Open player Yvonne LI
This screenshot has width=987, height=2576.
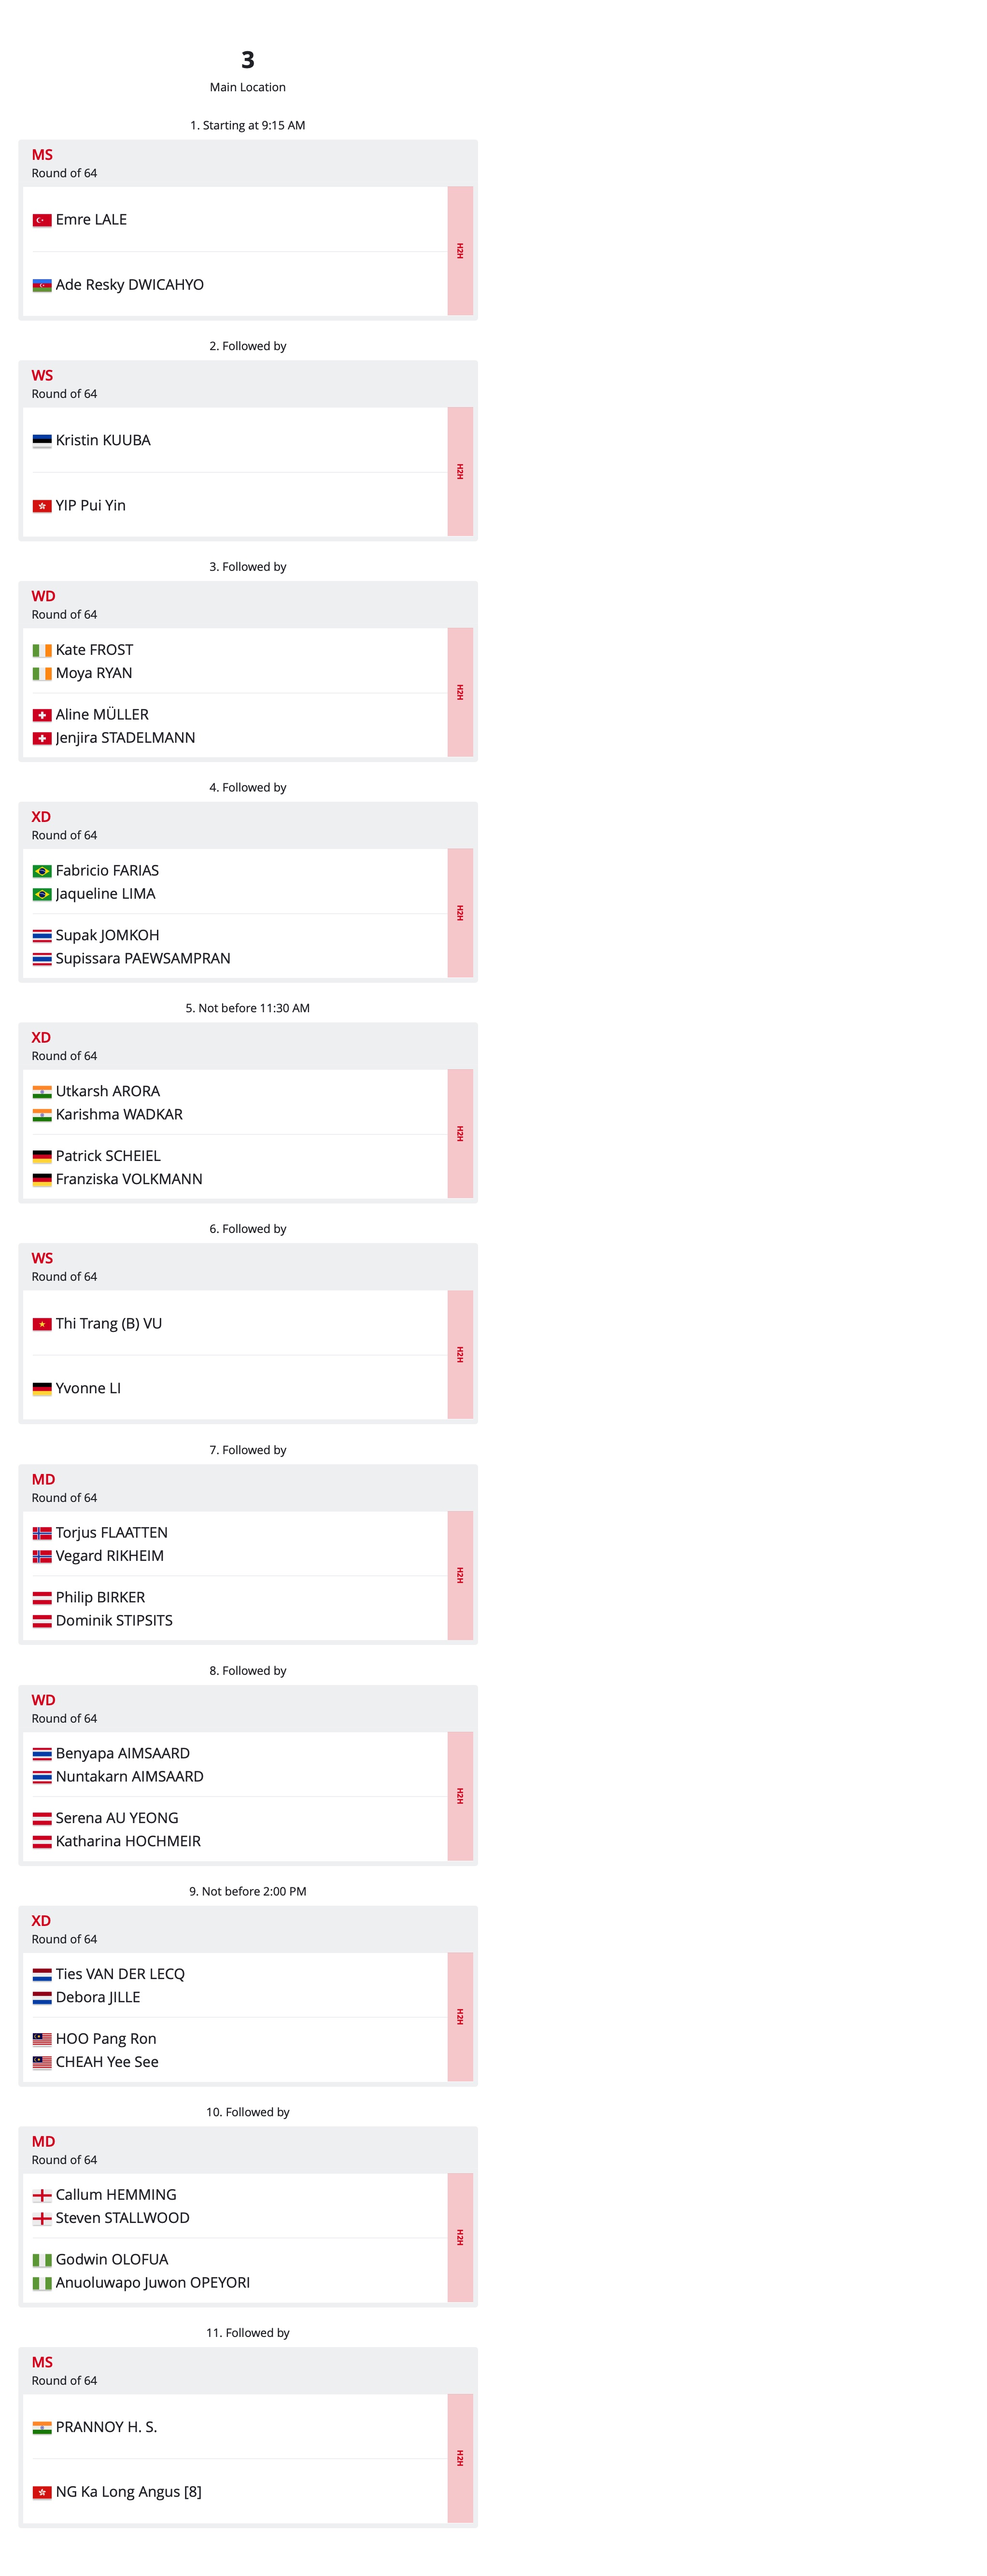click(x=88, y=1388)
